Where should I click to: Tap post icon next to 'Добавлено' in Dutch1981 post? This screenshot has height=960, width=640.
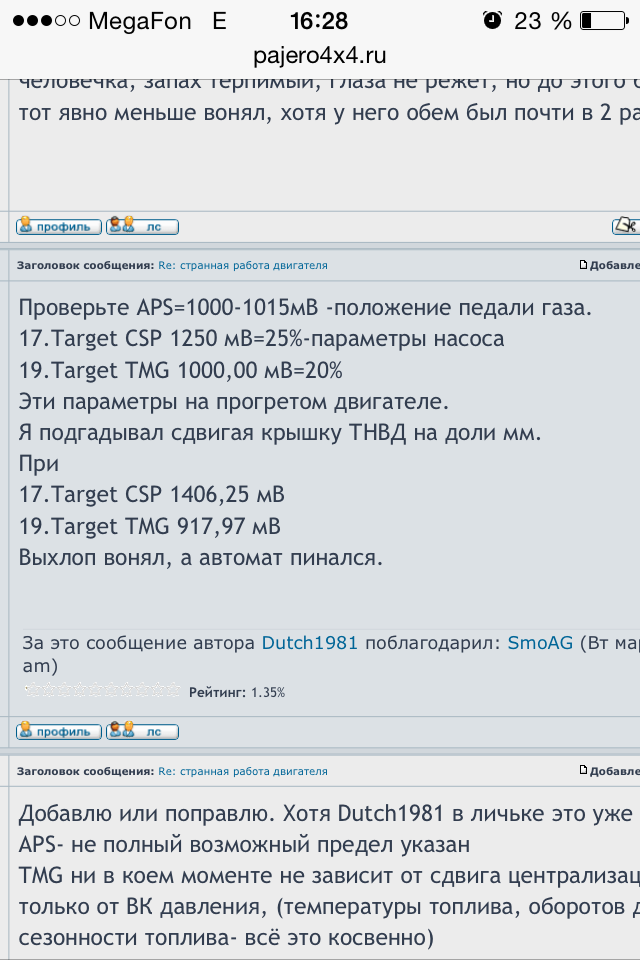[584, 265]
